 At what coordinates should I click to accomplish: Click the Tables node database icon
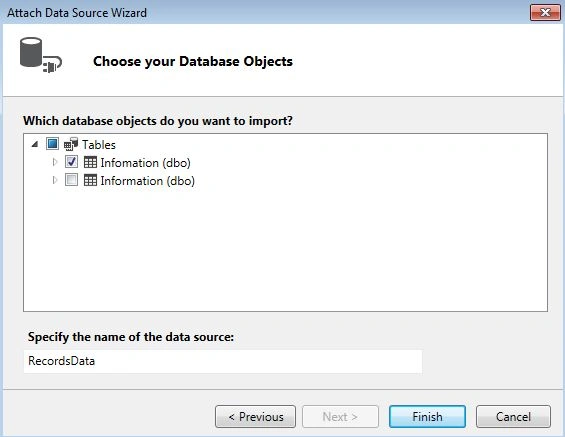point(71,144)
